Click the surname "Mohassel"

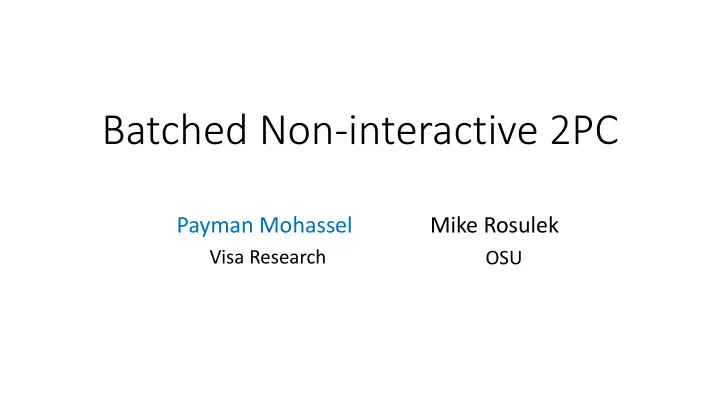[306, 225]
